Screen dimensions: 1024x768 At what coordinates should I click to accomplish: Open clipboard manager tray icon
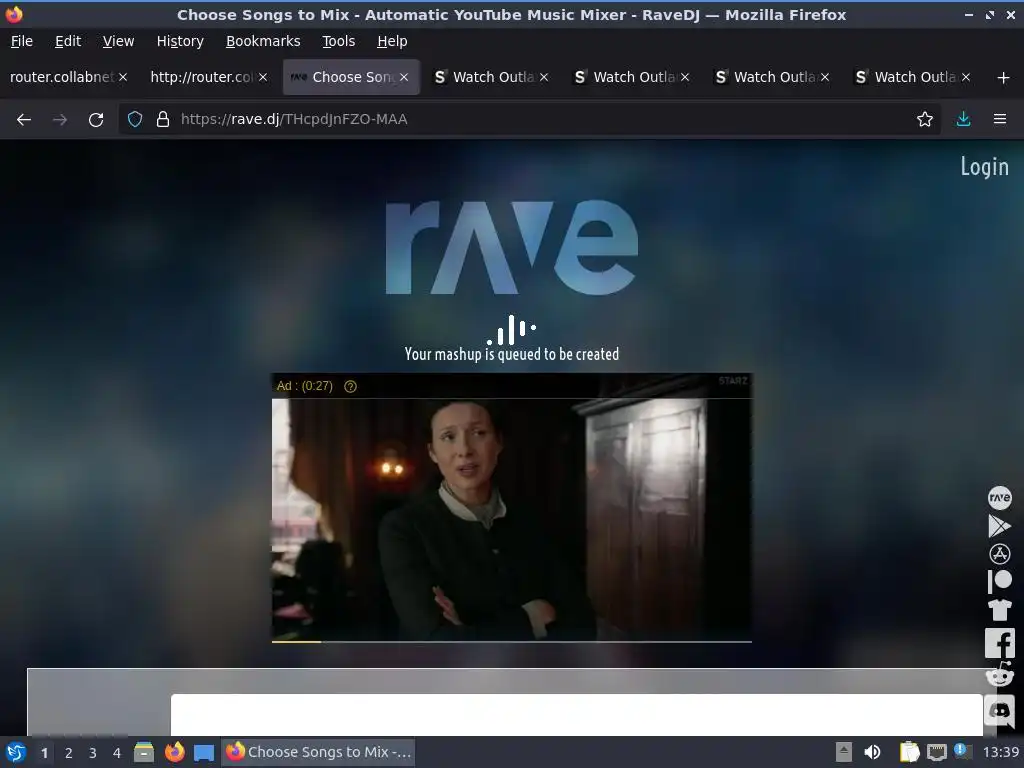[x=909, y=752]
